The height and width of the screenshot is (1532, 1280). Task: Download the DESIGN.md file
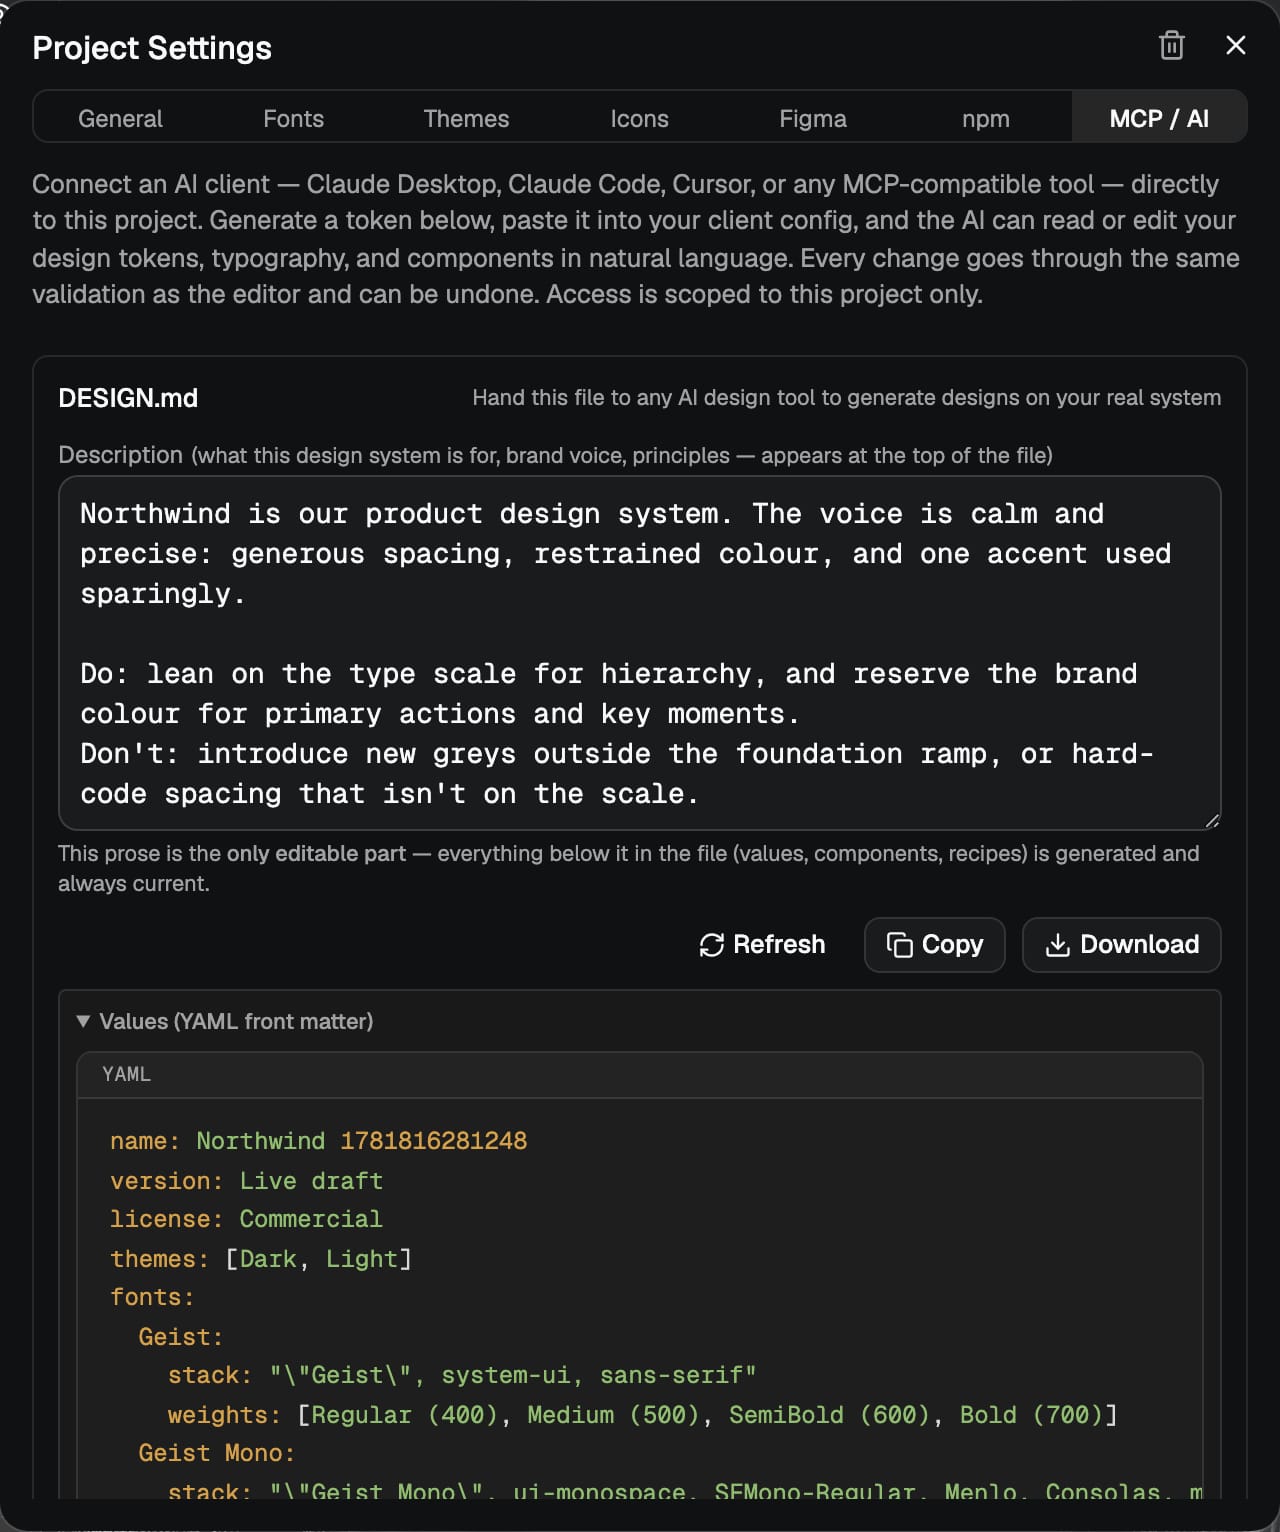1121,945
